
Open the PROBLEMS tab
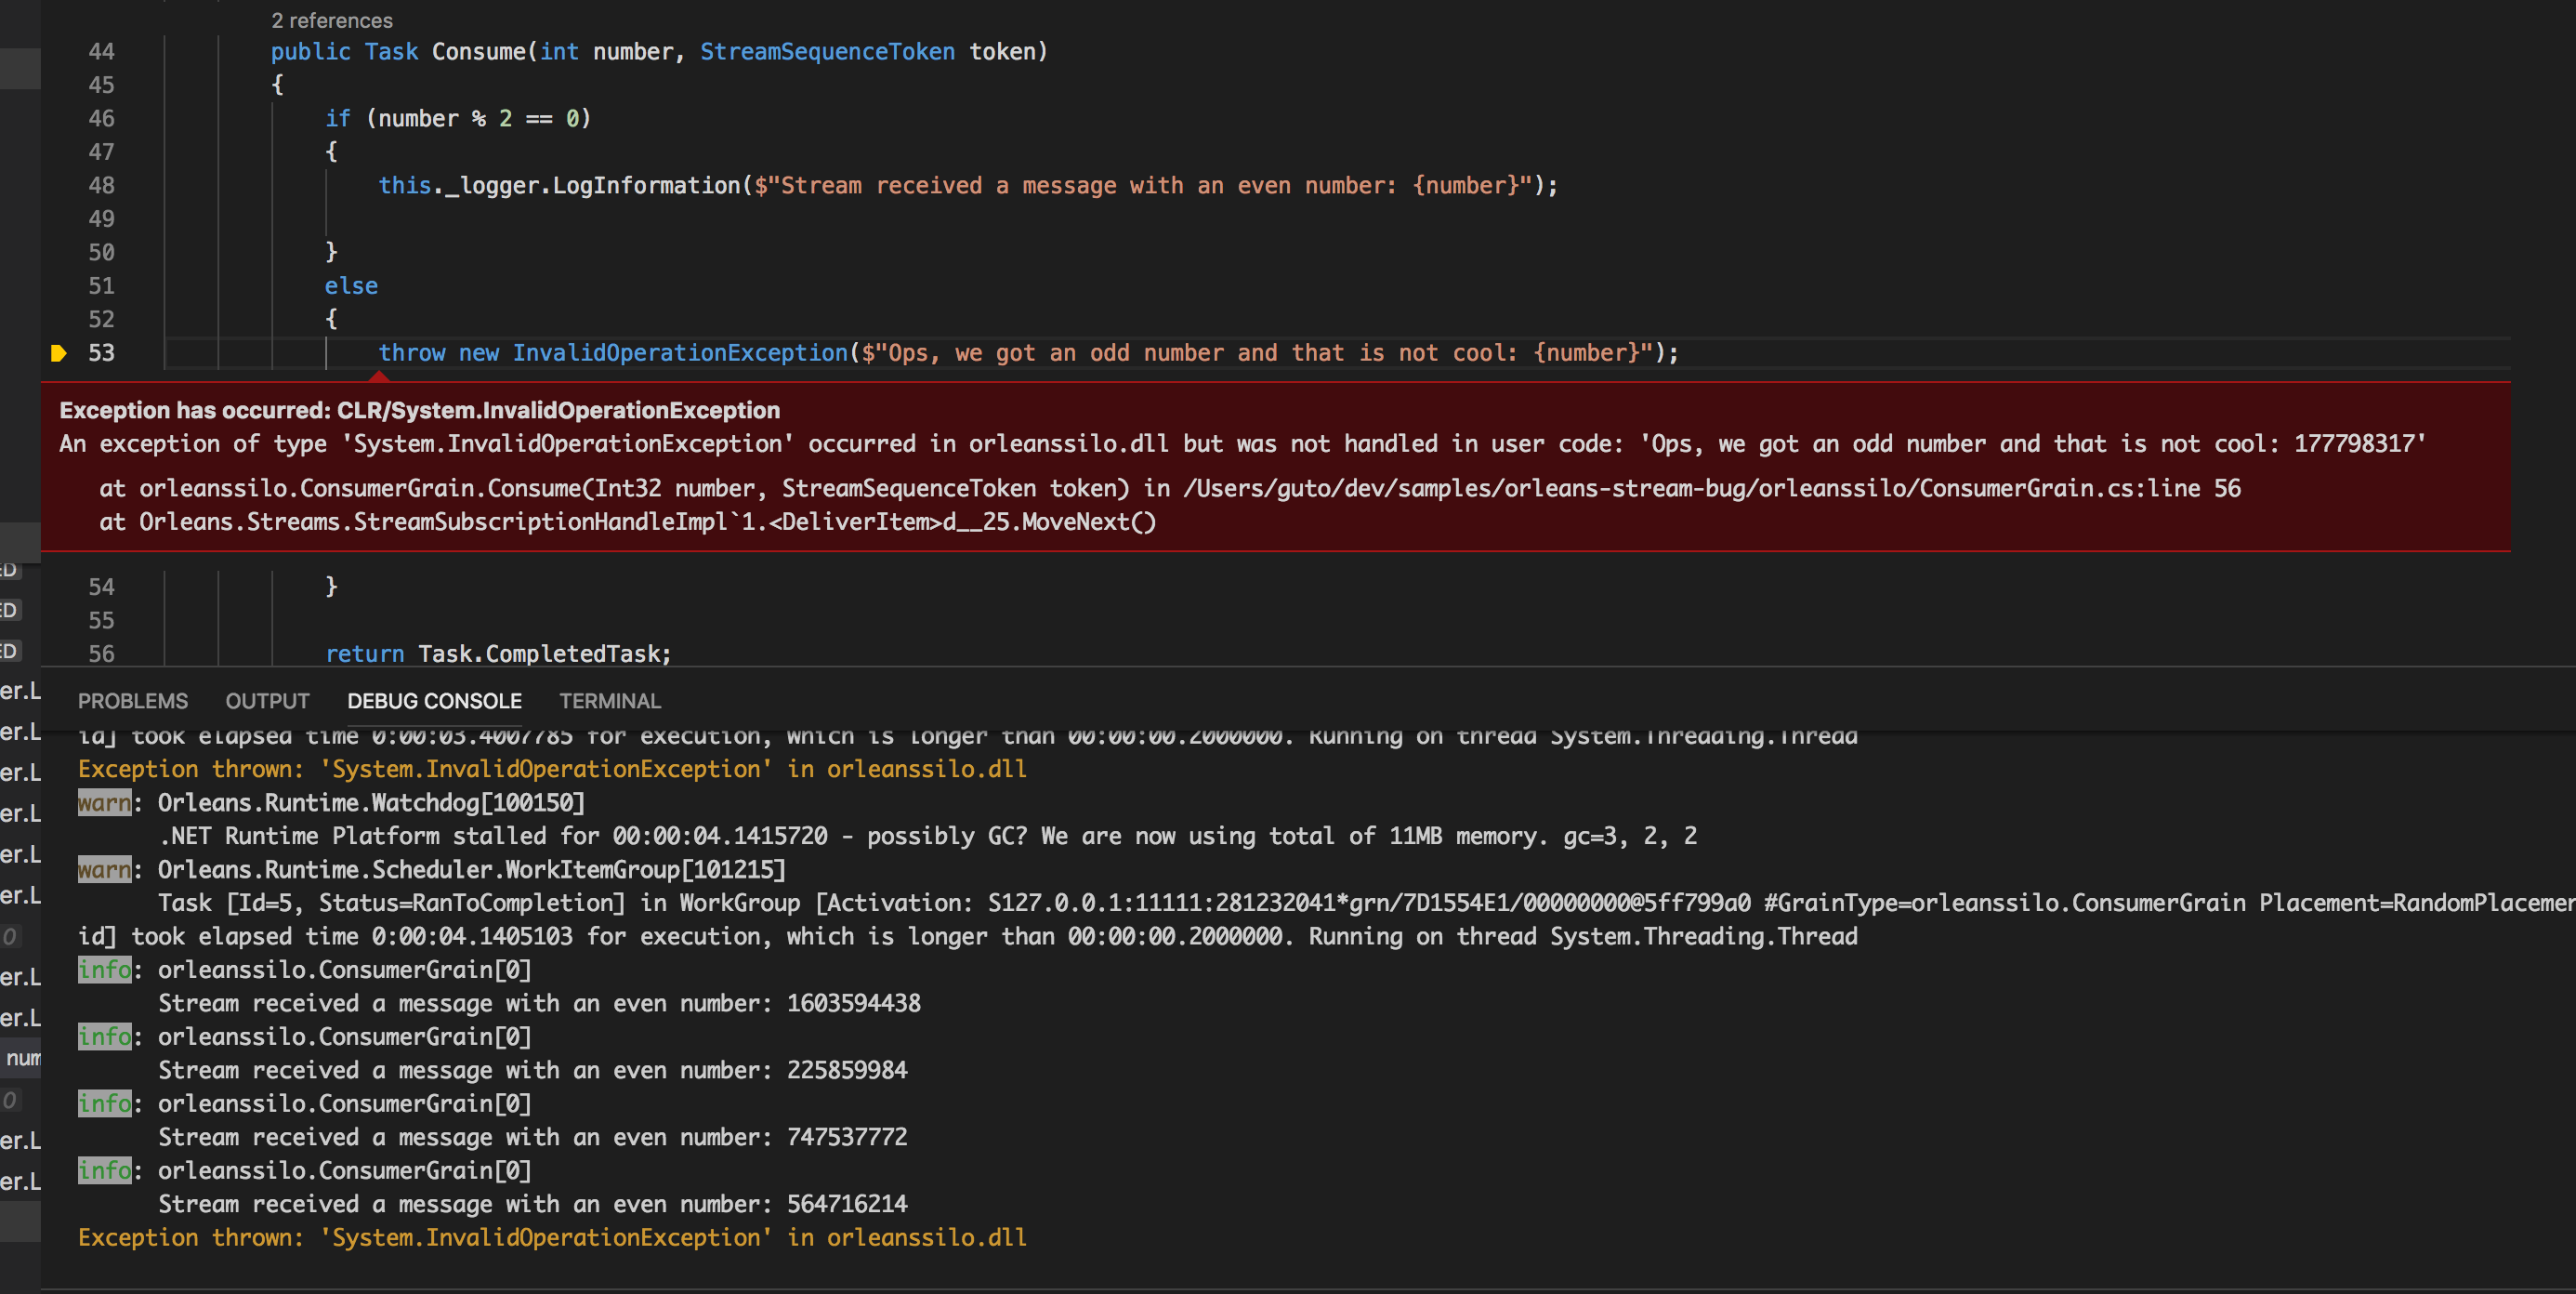click(133, 701)
